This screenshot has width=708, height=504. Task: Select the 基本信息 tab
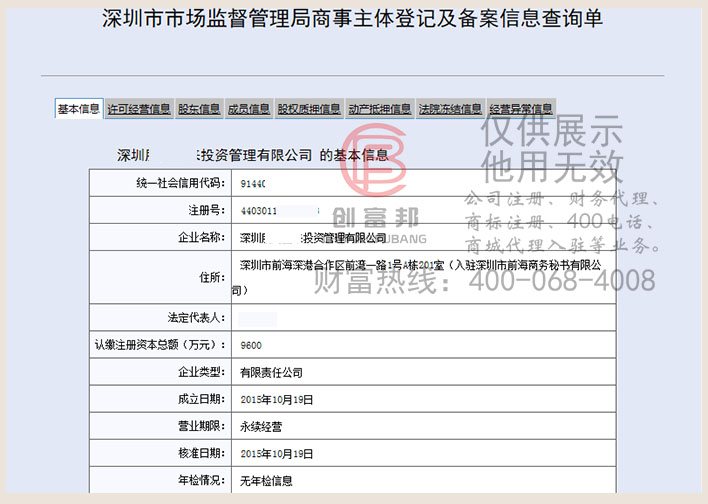[79, 109]
